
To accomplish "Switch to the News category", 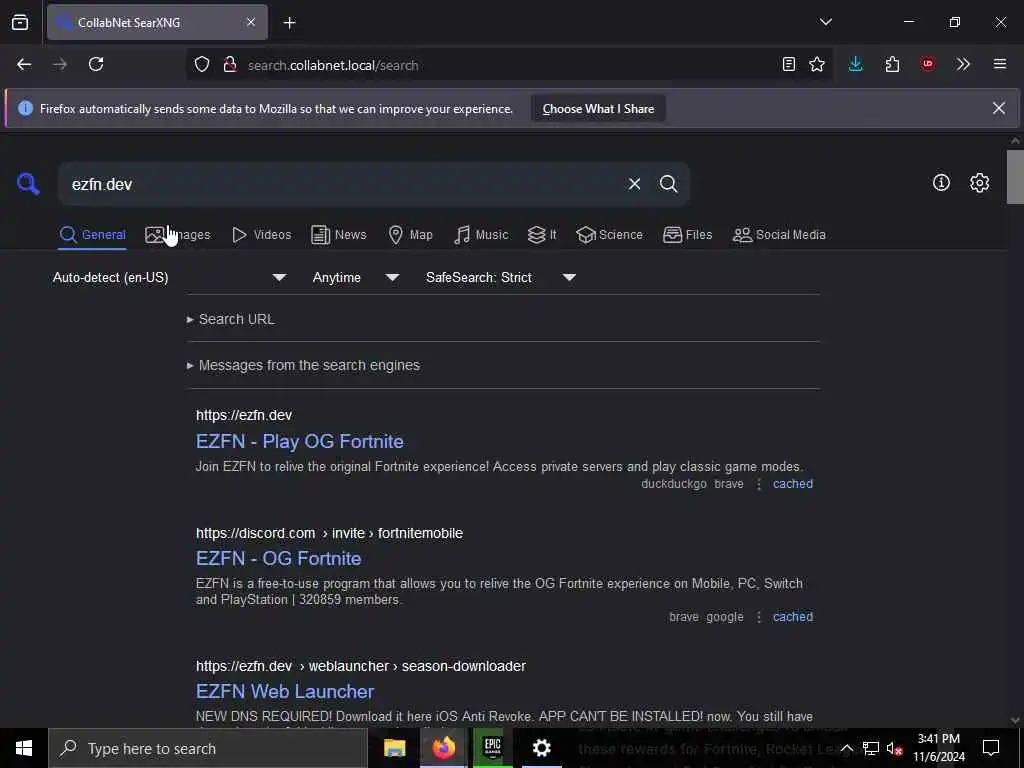I will 338,234.
